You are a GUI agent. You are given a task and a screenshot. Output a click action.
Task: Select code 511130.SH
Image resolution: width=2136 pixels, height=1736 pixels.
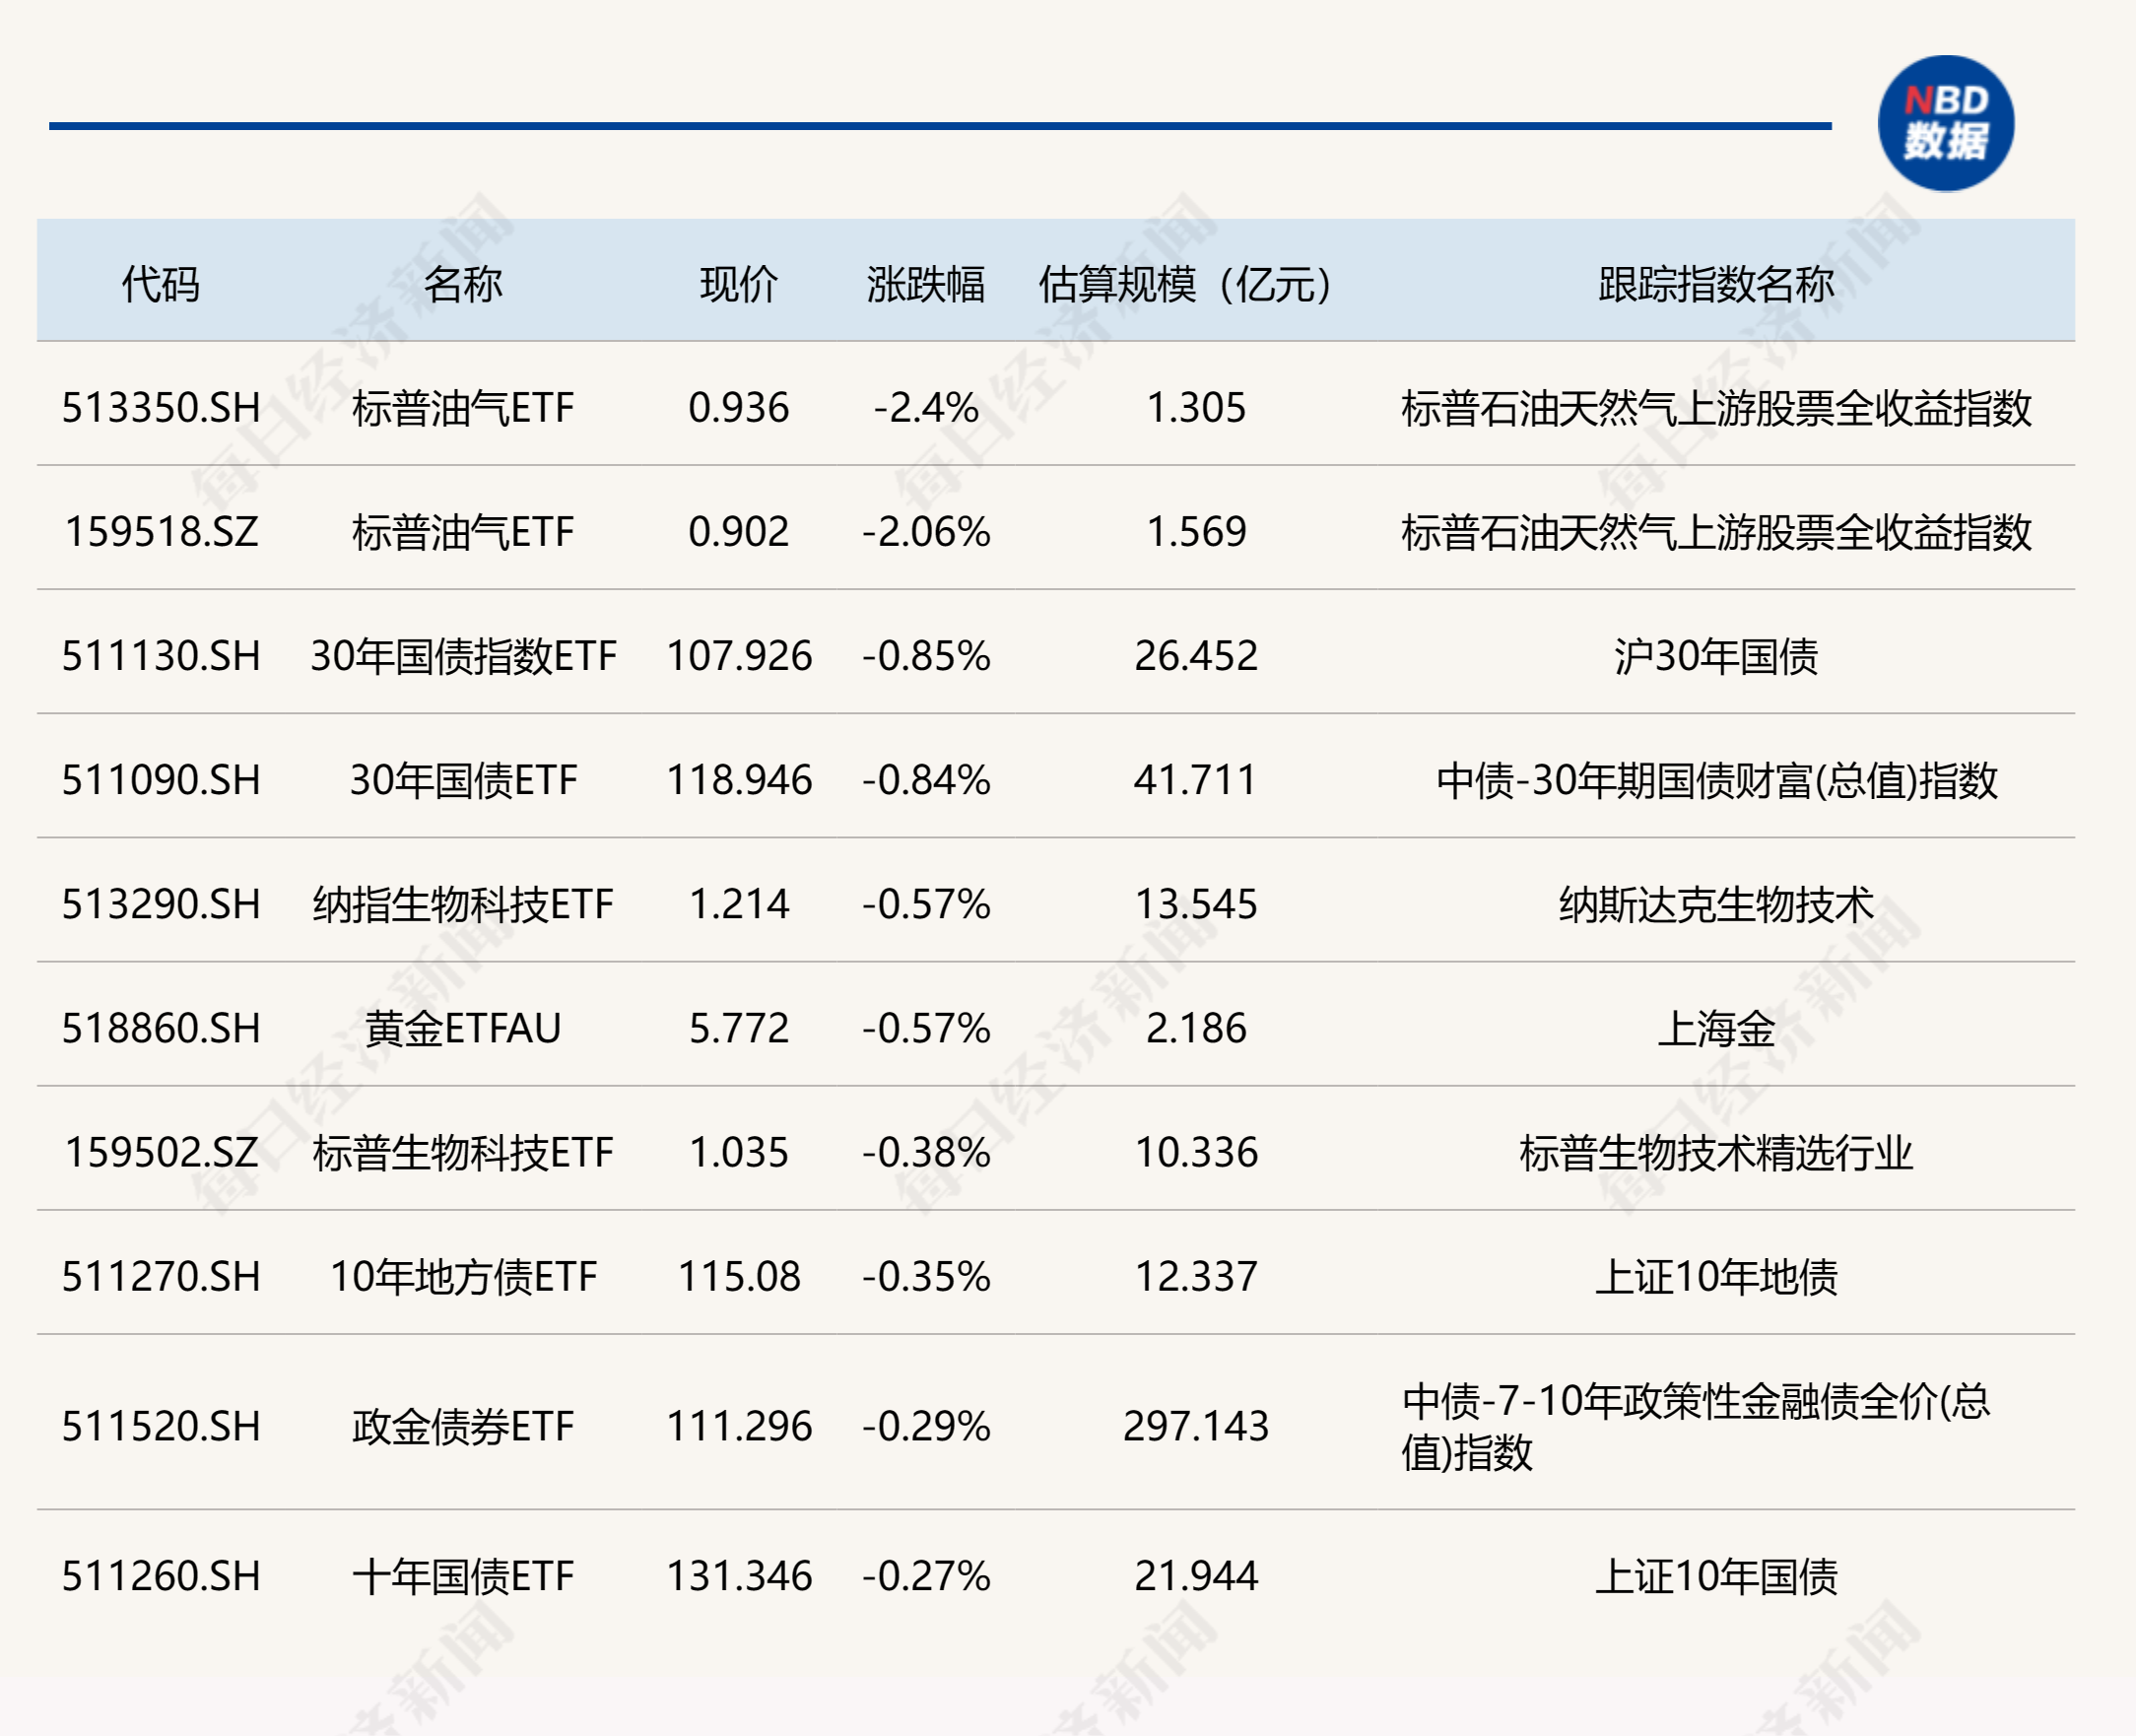pyautogui.click(x=160, y=655)
